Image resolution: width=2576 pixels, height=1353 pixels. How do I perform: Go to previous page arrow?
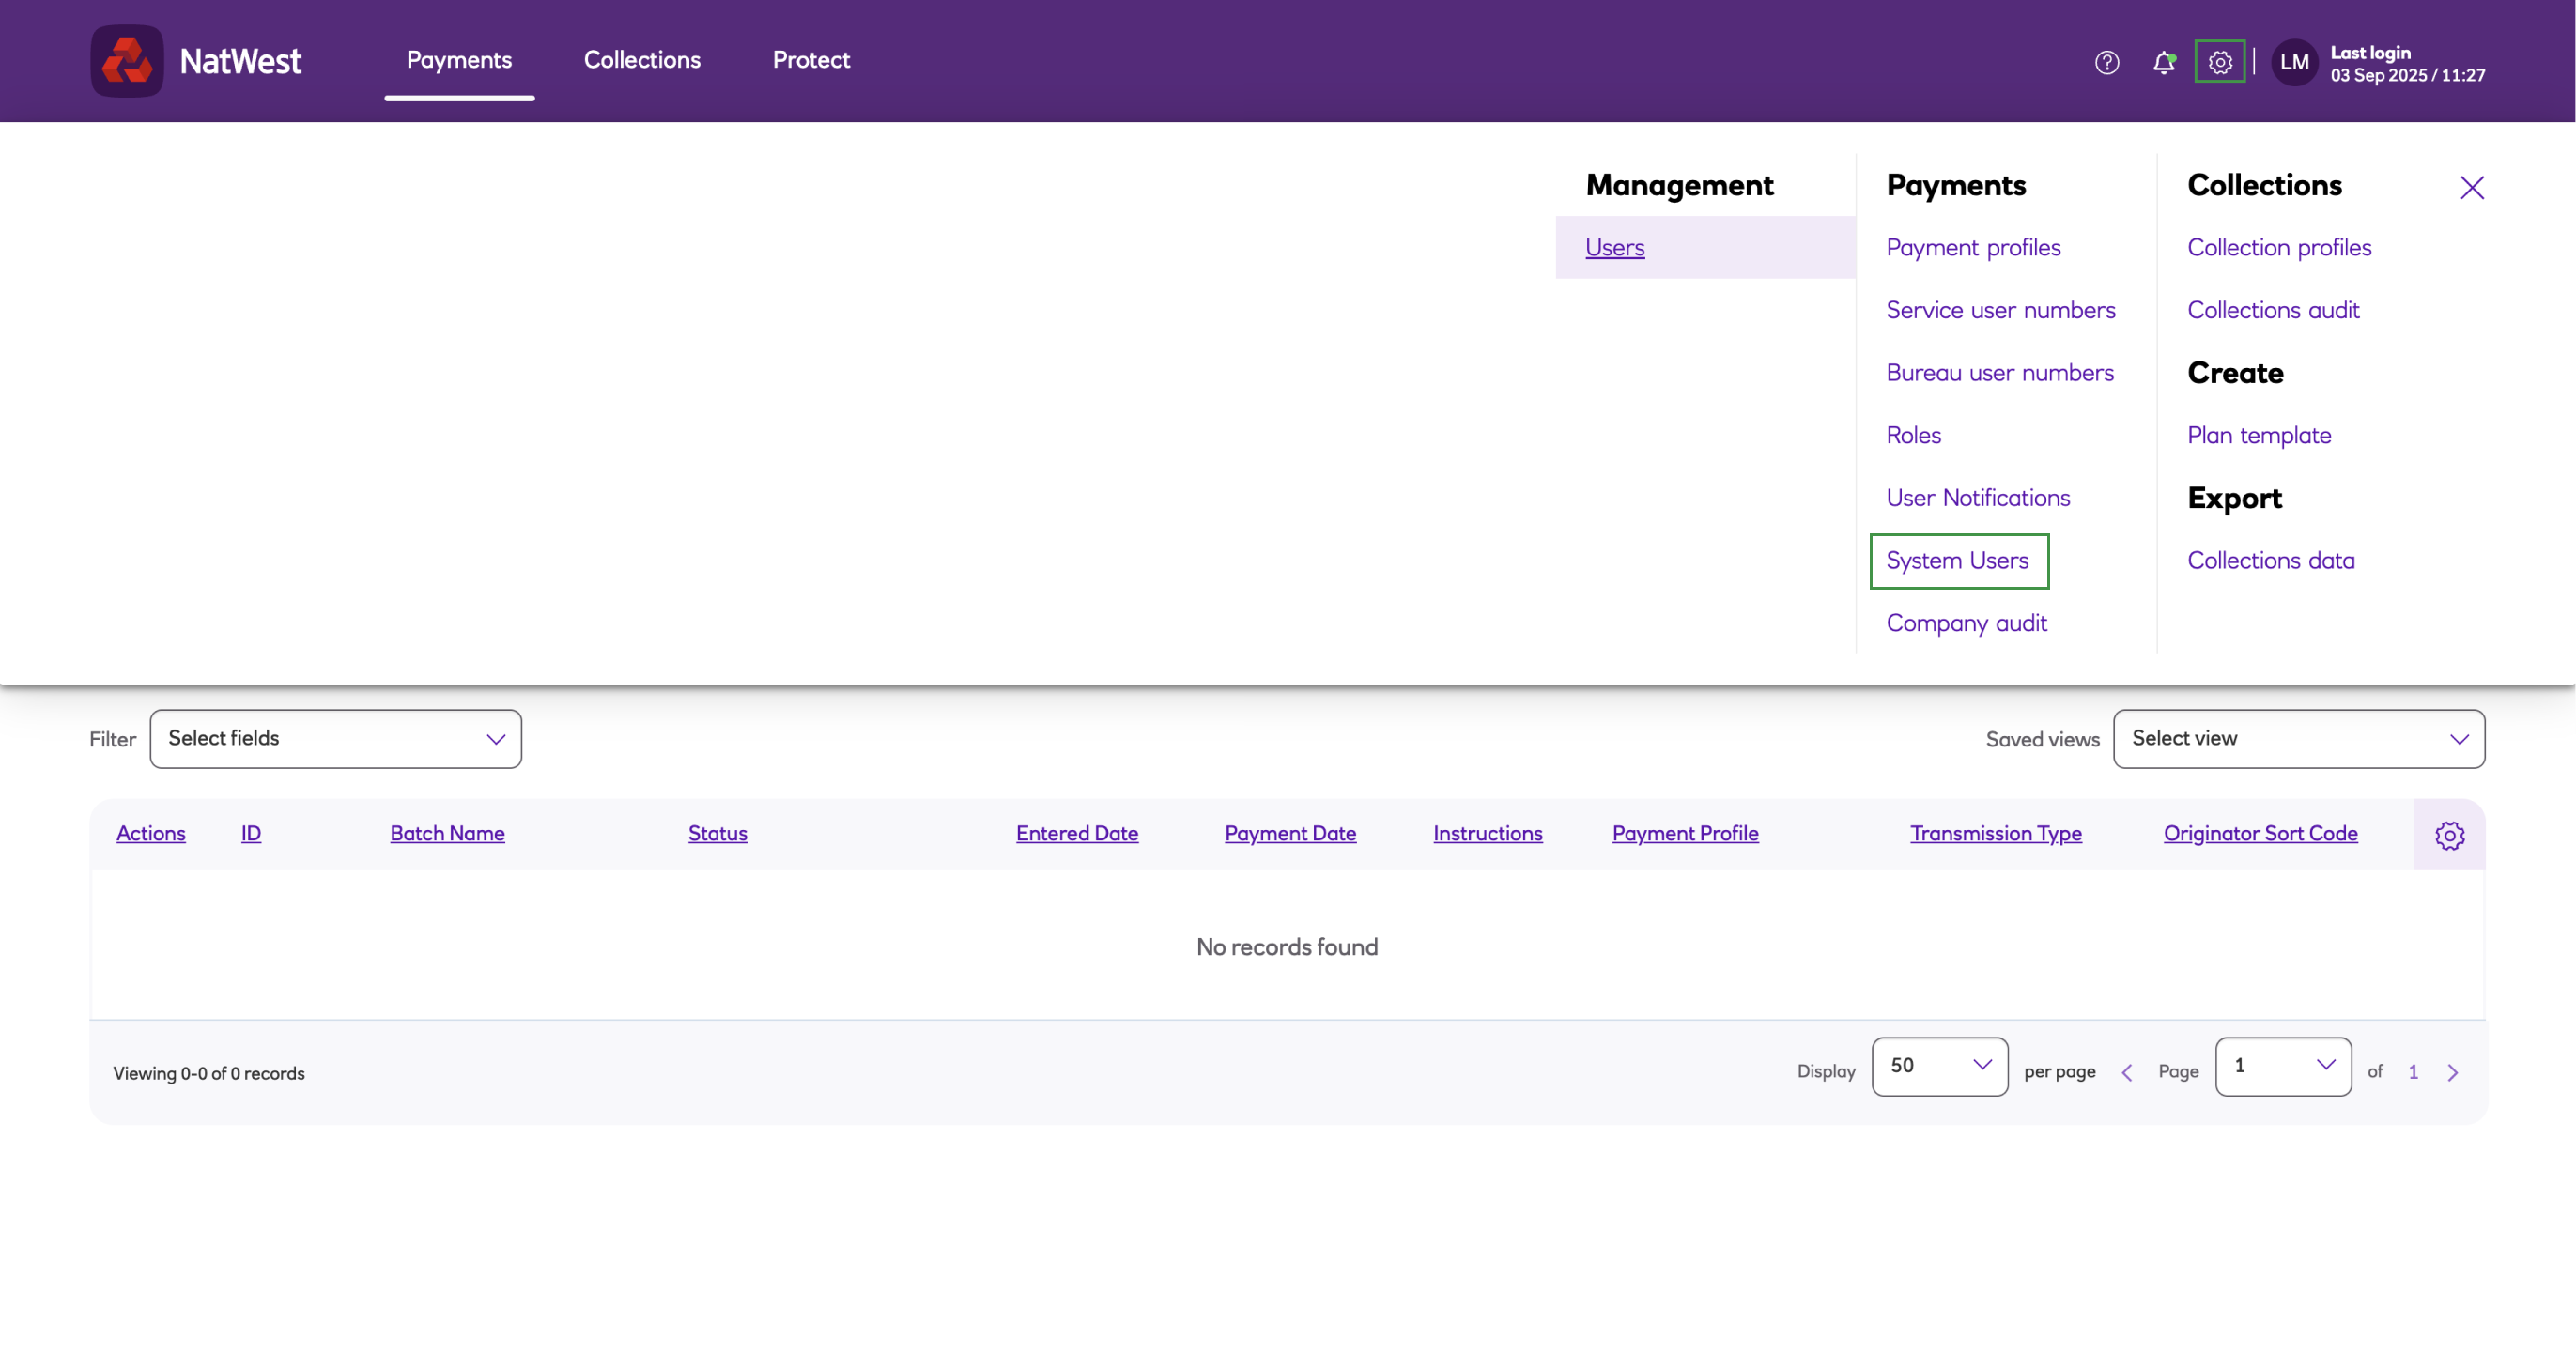[2127, 1072]
